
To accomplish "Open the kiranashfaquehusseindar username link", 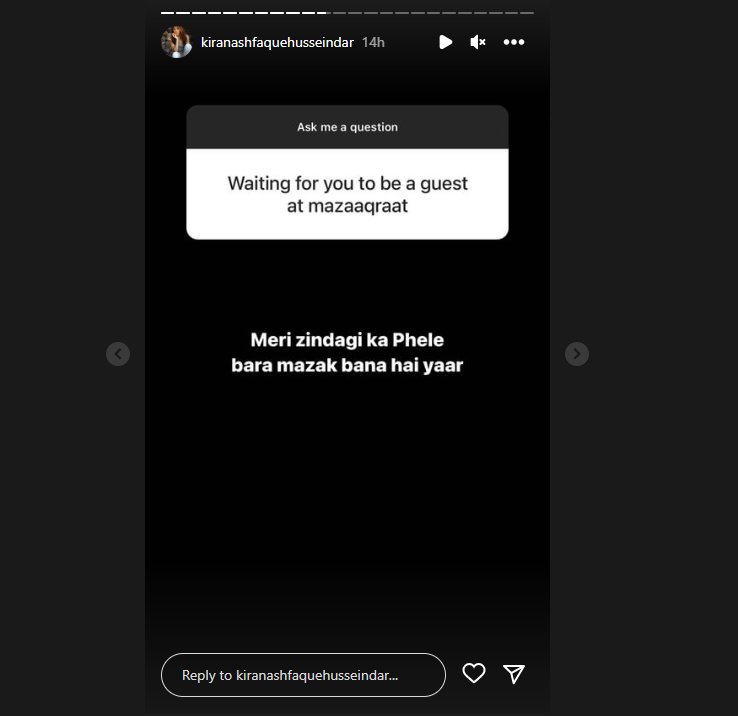I will pyautogui.click(x=277, y=42).
